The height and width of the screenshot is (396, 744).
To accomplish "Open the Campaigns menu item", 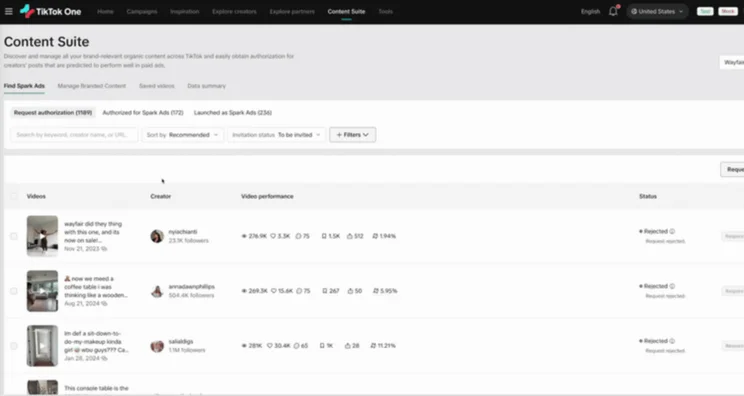I will [x=142, y=11].
